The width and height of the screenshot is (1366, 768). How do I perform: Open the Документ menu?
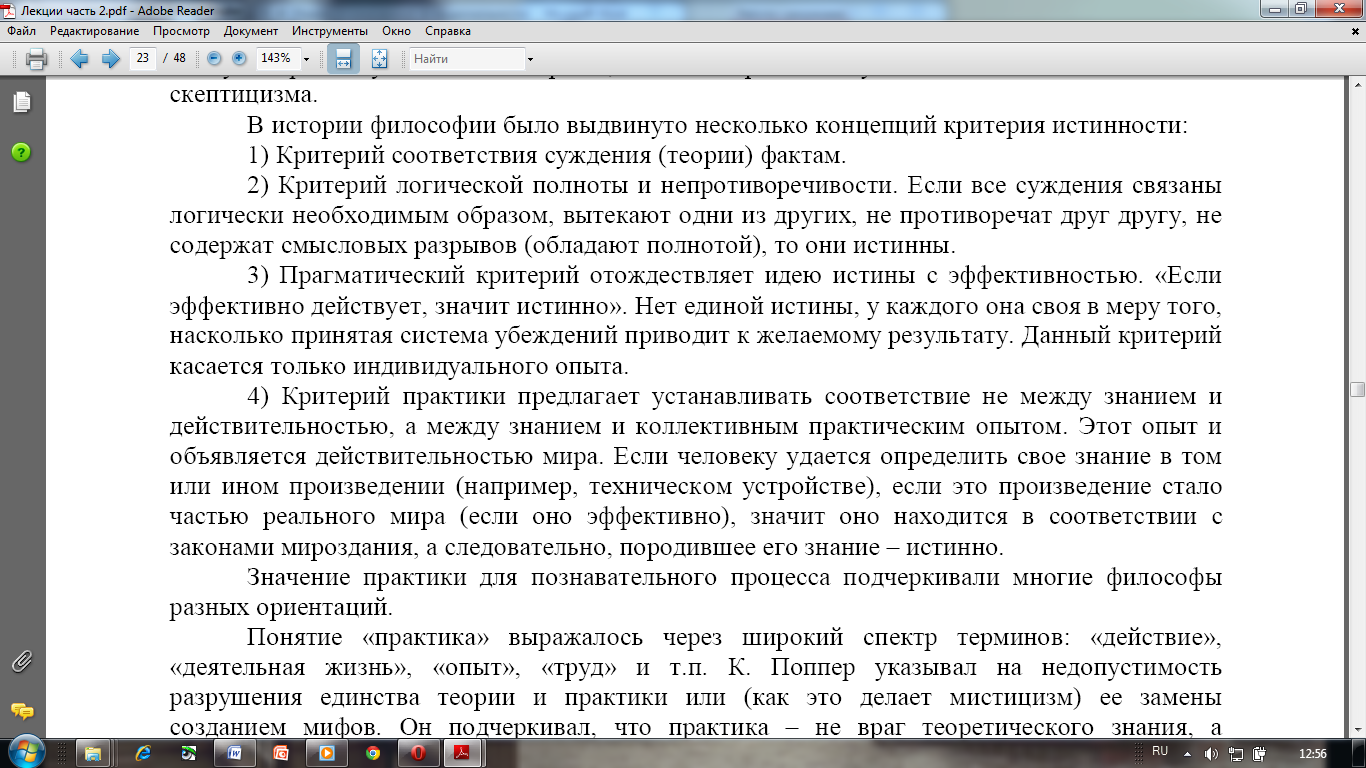(251, 31)
